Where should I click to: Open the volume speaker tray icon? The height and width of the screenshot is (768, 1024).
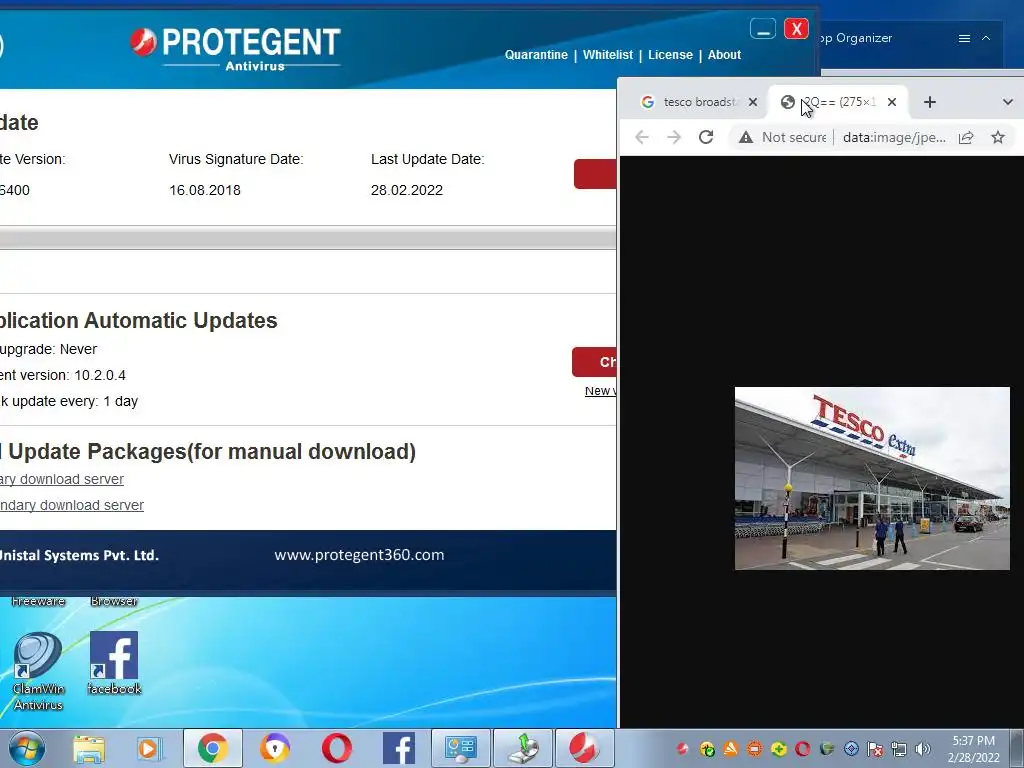point(923,749)
